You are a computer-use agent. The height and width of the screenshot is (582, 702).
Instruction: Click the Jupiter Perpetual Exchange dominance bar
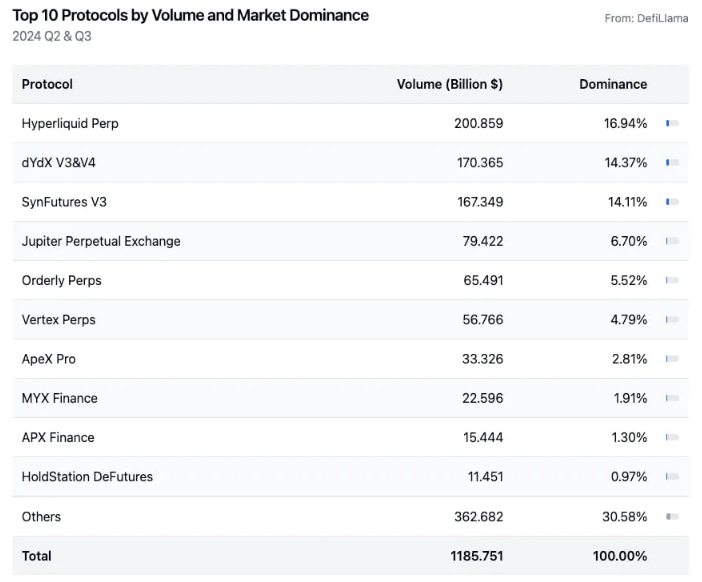(x=672, y=241)
